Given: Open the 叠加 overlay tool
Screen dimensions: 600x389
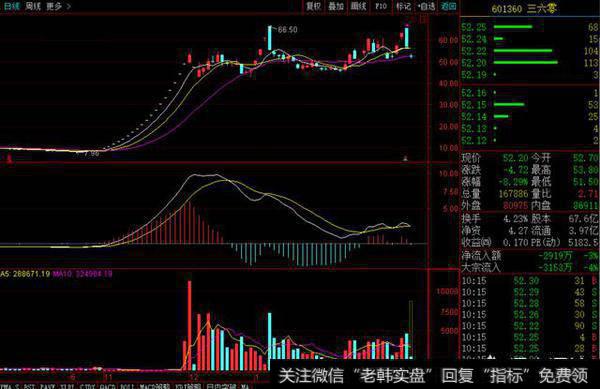Looking at the screenshot, I should (336, 6).
